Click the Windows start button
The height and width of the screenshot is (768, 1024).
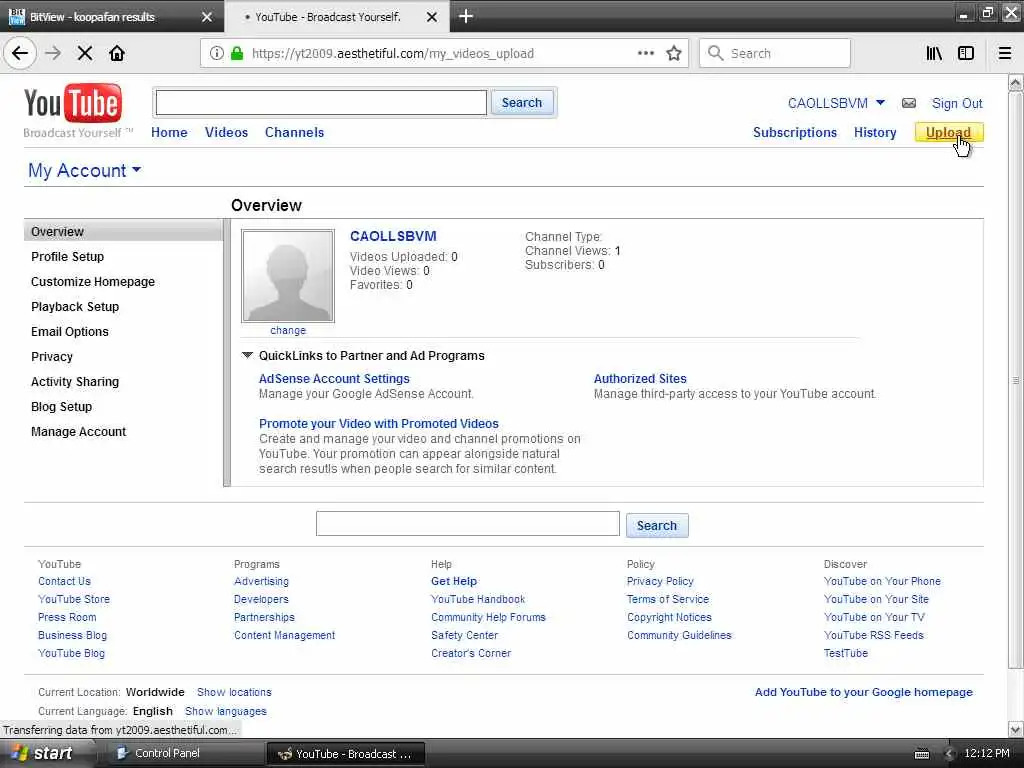pyautogui.click(x=43, y=753)
